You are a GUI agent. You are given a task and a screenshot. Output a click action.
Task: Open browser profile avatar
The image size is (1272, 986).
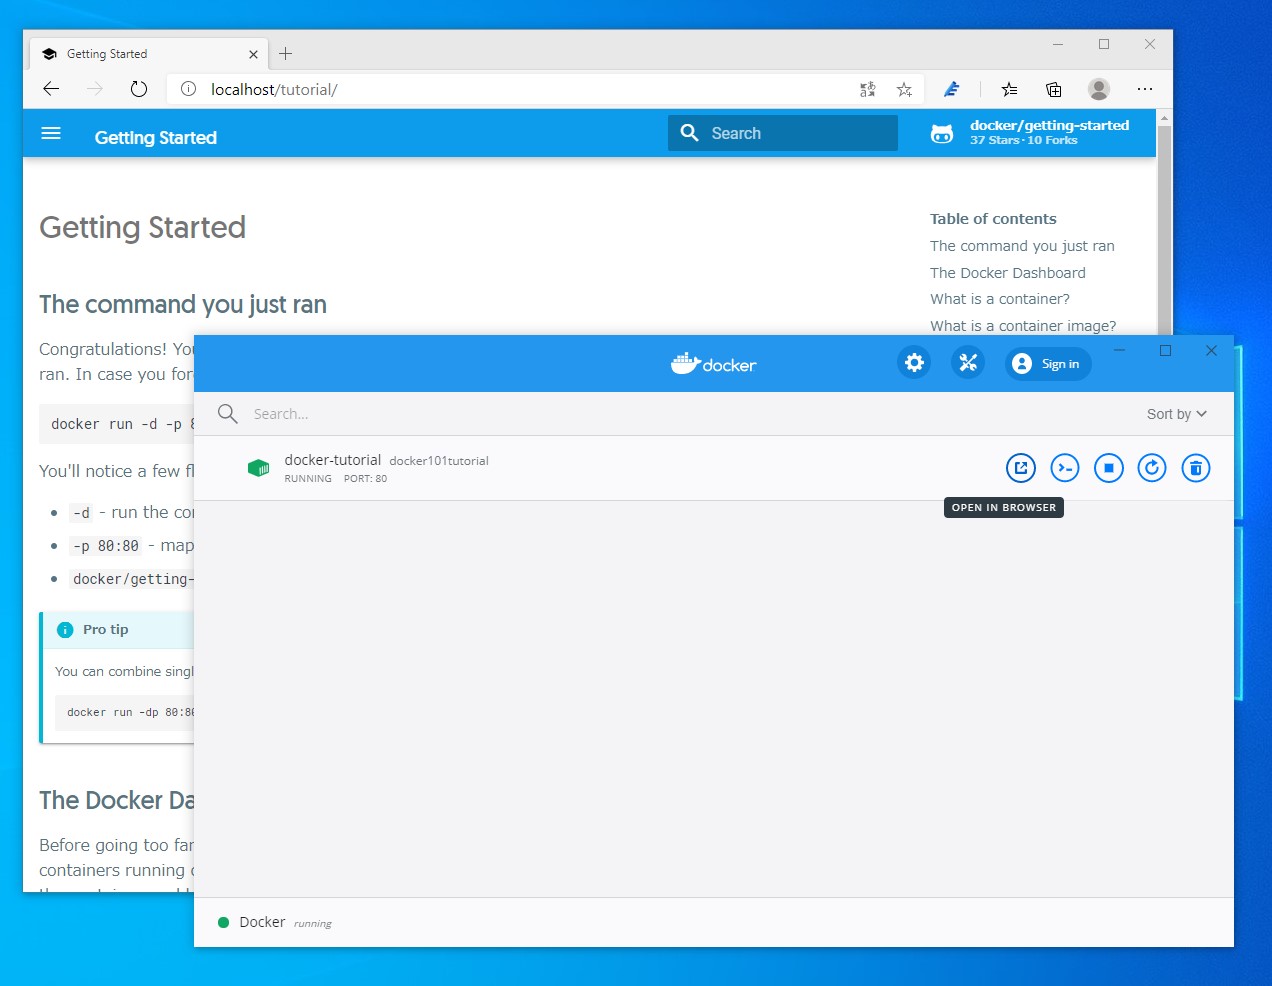1099,89
